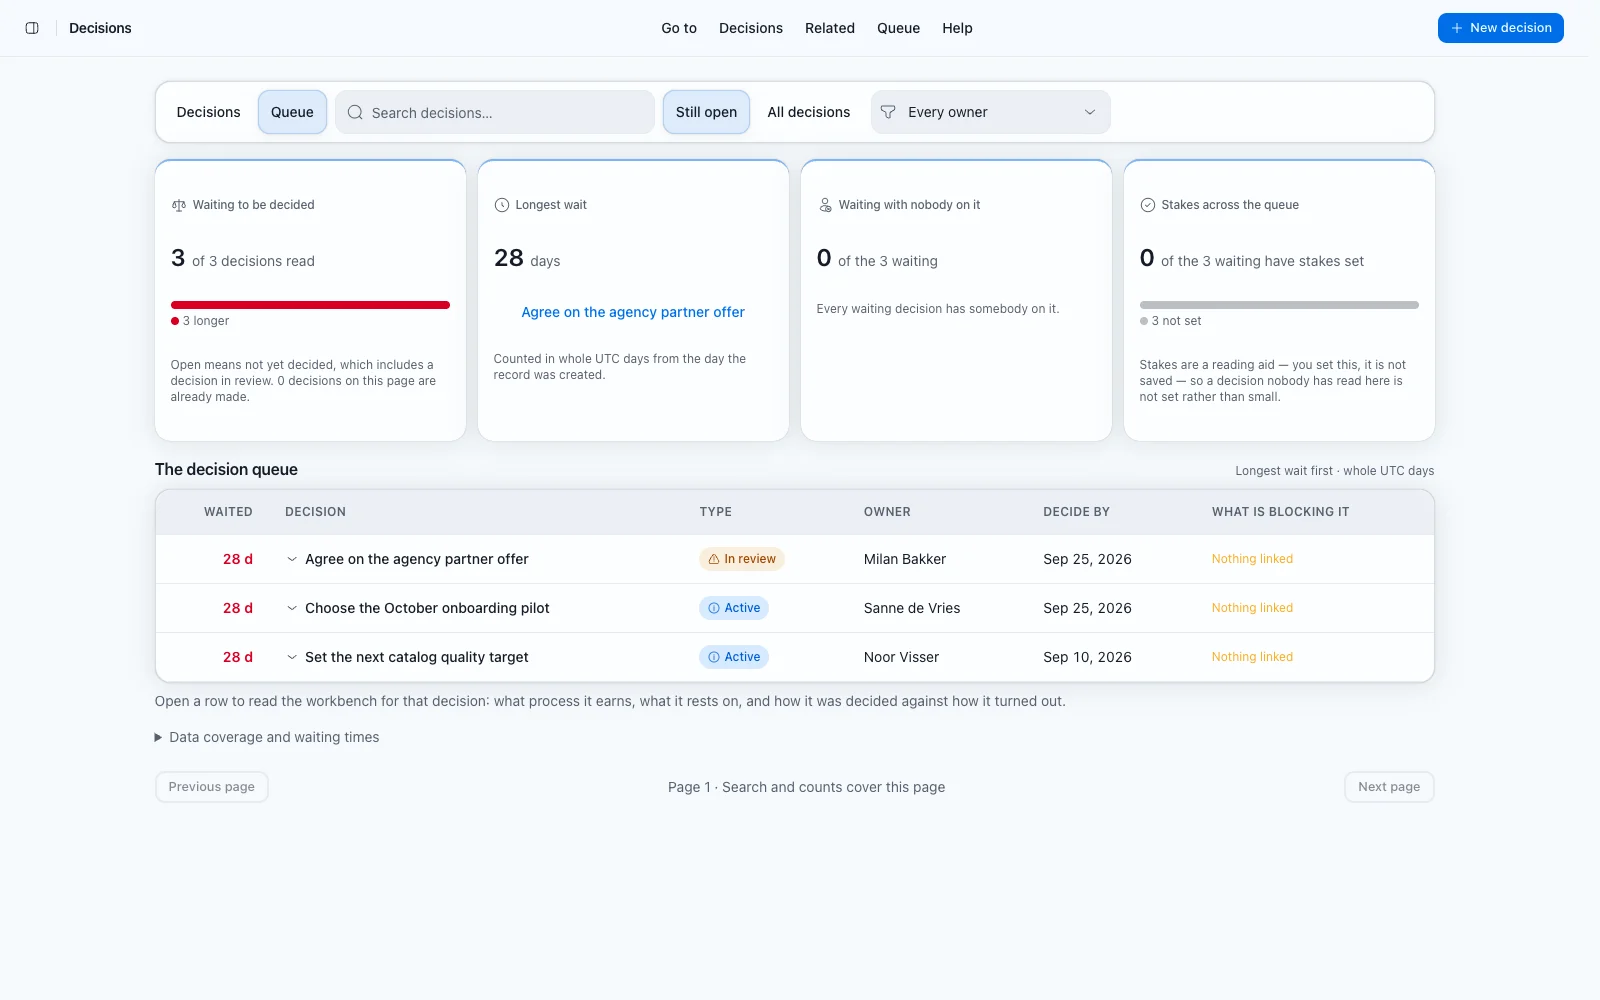The width and height of the screenshot is (1600, 1000).
Task: Click the New decision button
Action: pos(1500,28)
